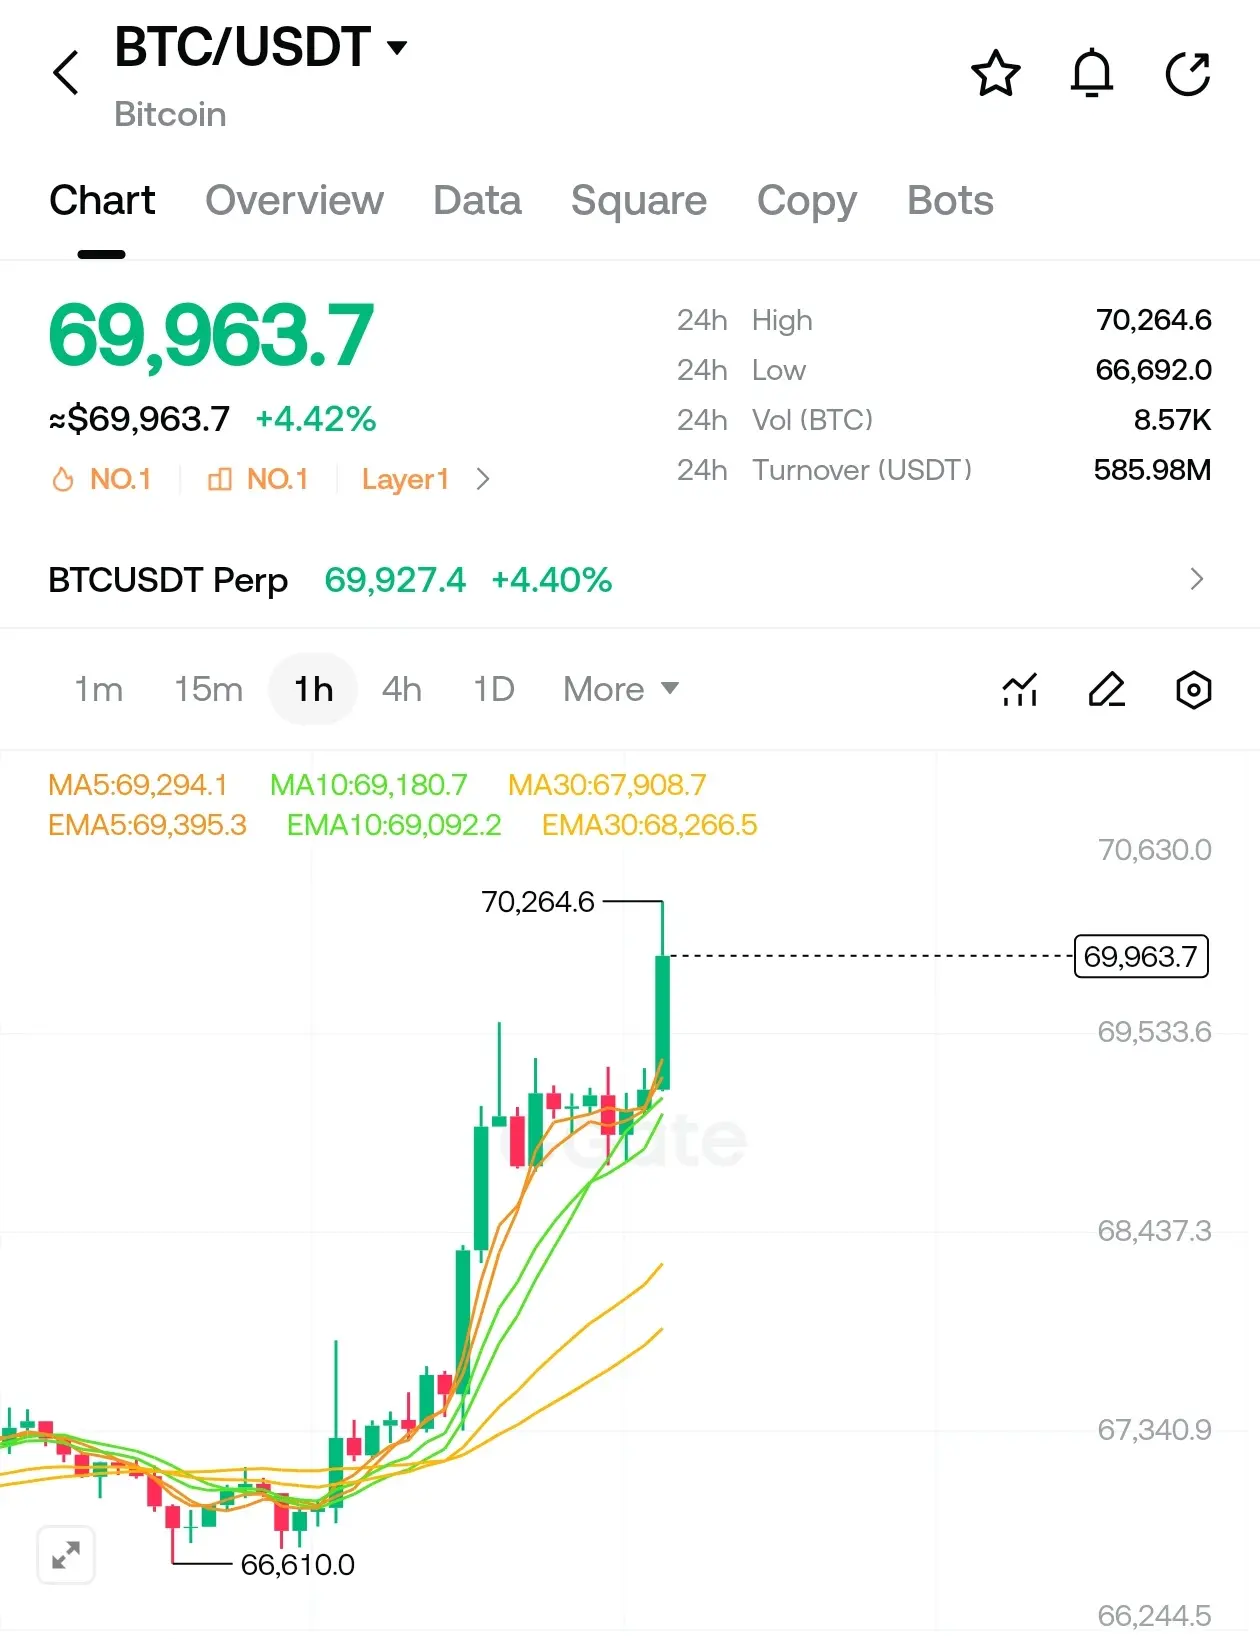The width and height of the screenshot is (1260, 1639).
Task: Open chart indicators icon
Action: point(1020,689)
